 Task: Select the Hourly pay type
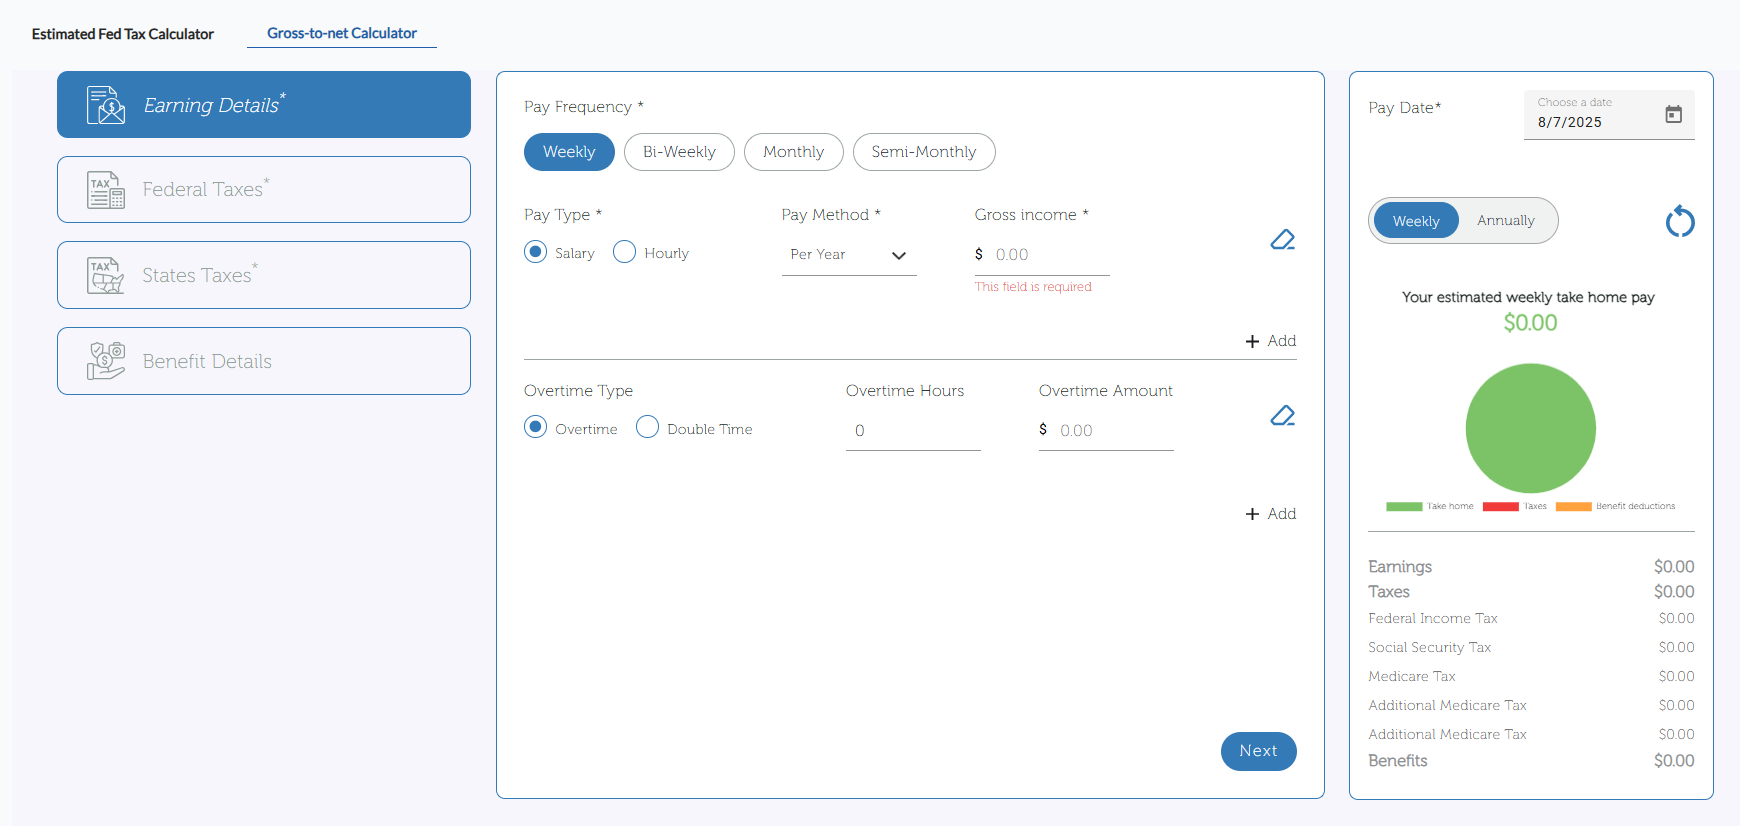tap(625, 252)
